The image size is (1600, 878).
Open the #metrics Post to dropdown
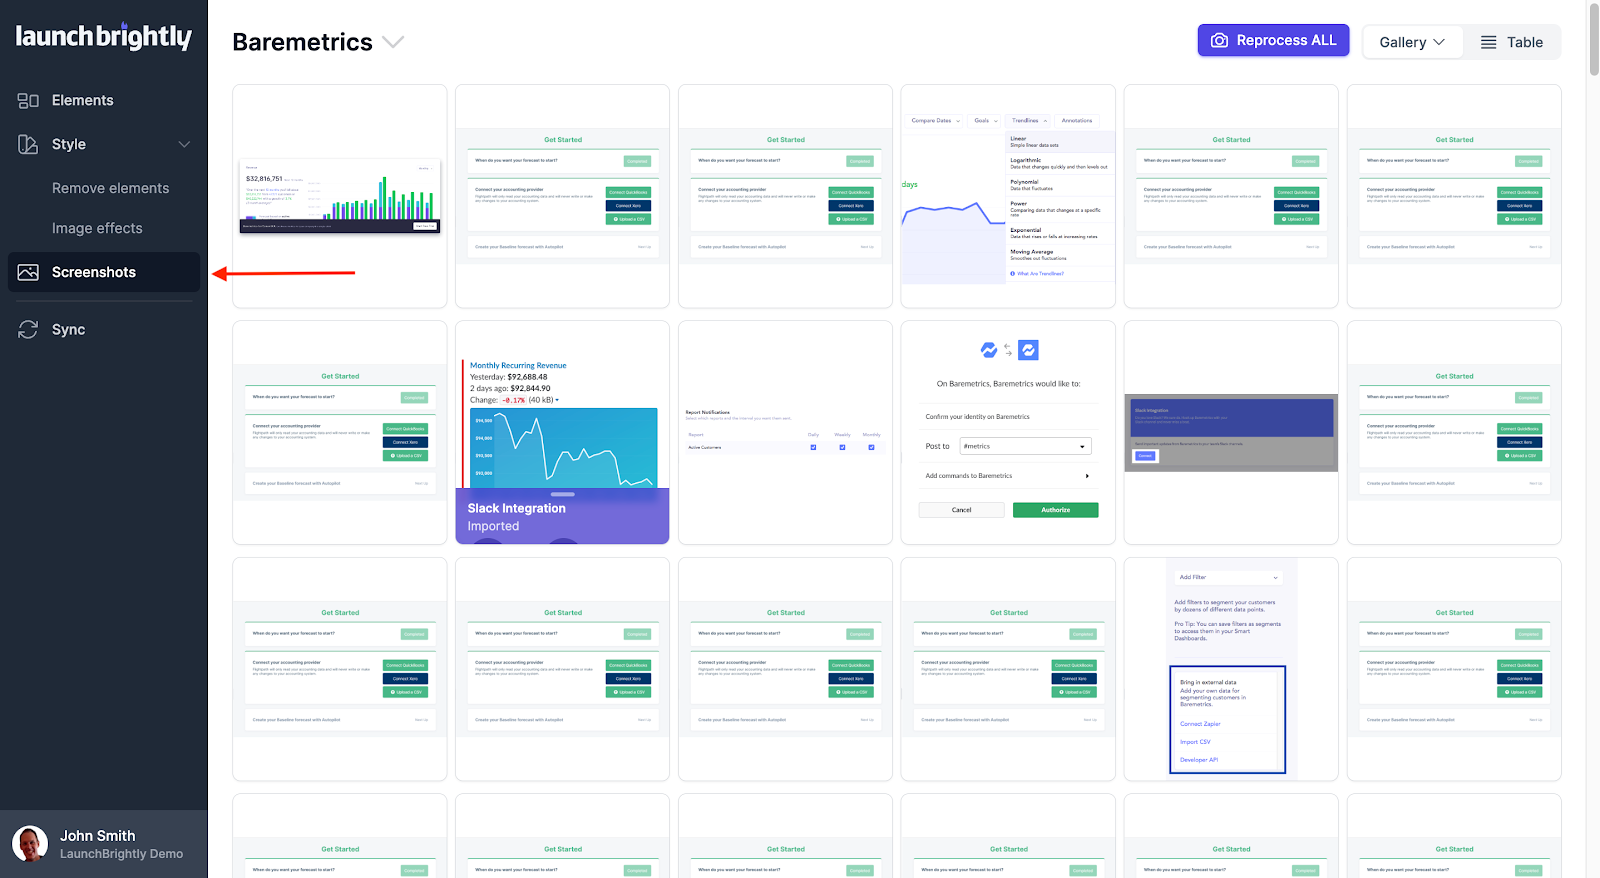pyautogui.click(x=1025, y=446)
